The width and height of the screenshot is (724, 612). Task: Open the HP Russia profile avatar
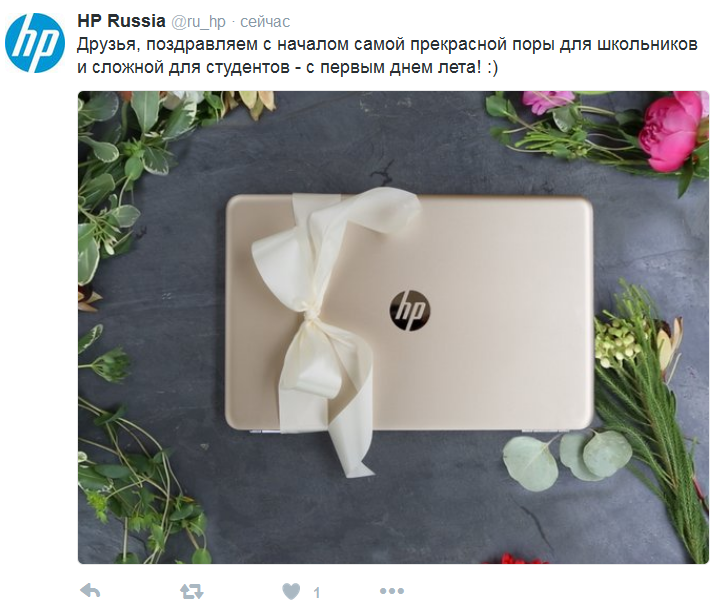pos(35,43)
